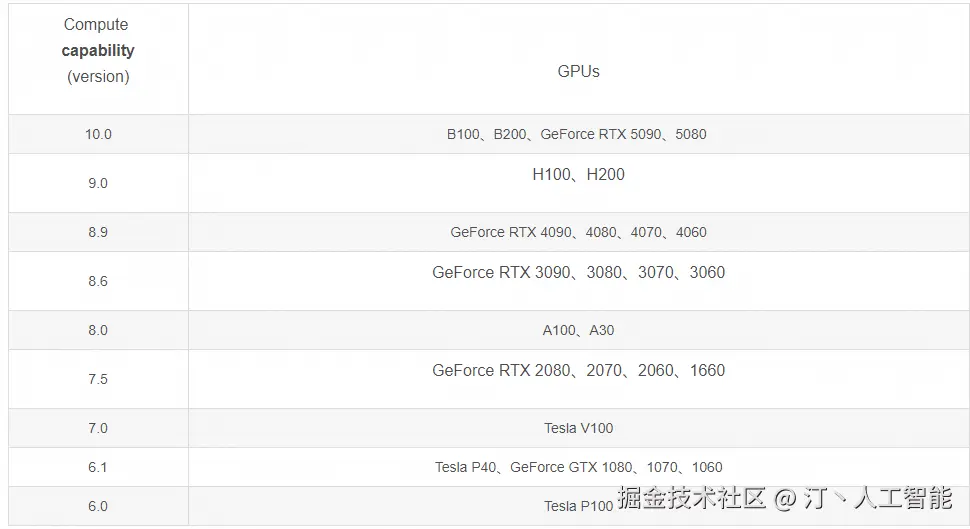Viewport: 970px width, 529px height.
Task: Select the 8.6 version cell
Action: pos(98,281)
